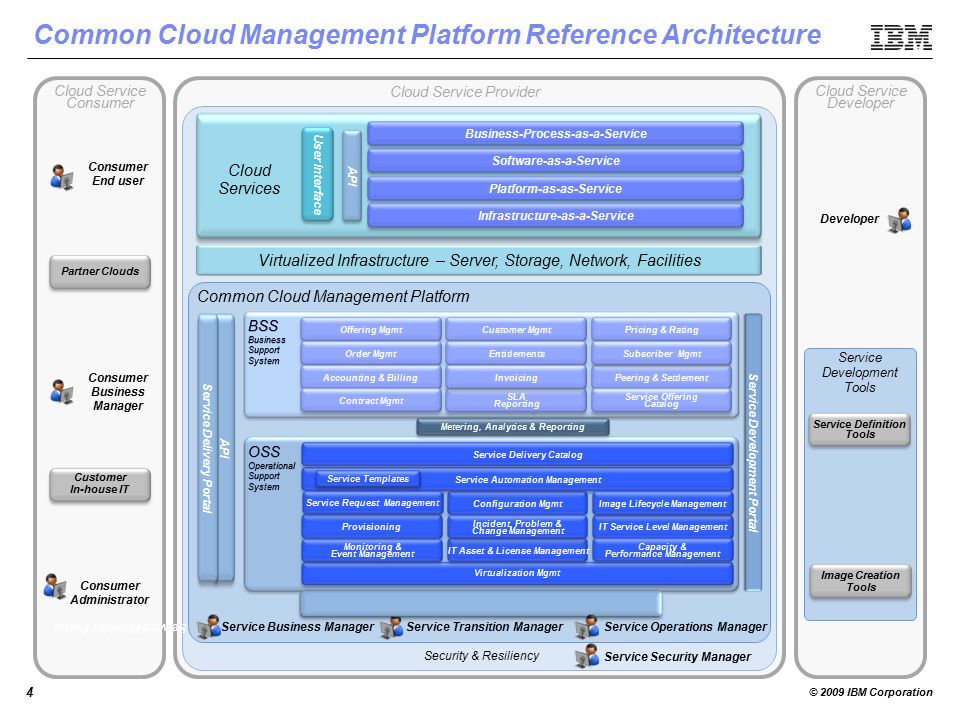Select the Software-as-a-Service bar
Screen dimensions: 960x720
click(555, 161)
